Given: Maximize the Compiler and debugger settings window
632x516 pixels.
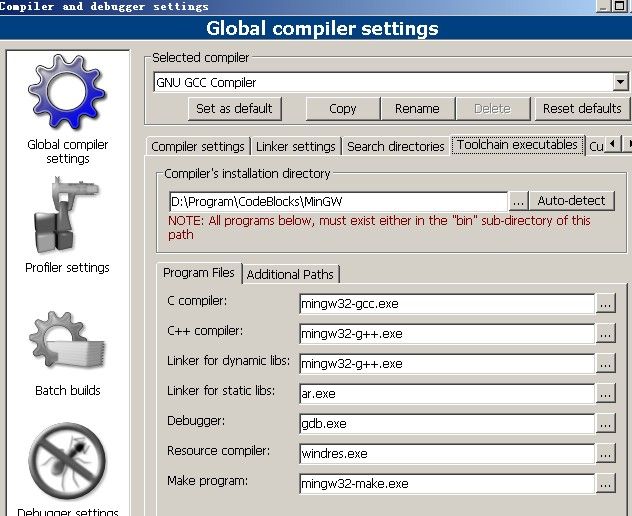Looking at the screenshot, I should pos(620,5).
